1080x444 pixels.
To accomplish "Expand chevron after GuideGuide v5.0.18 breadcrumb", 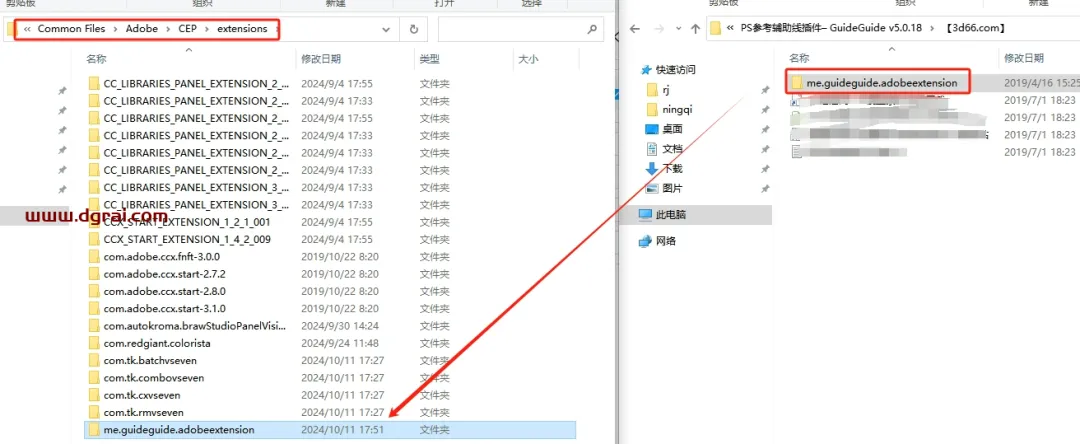I will [x=933, y=29].
